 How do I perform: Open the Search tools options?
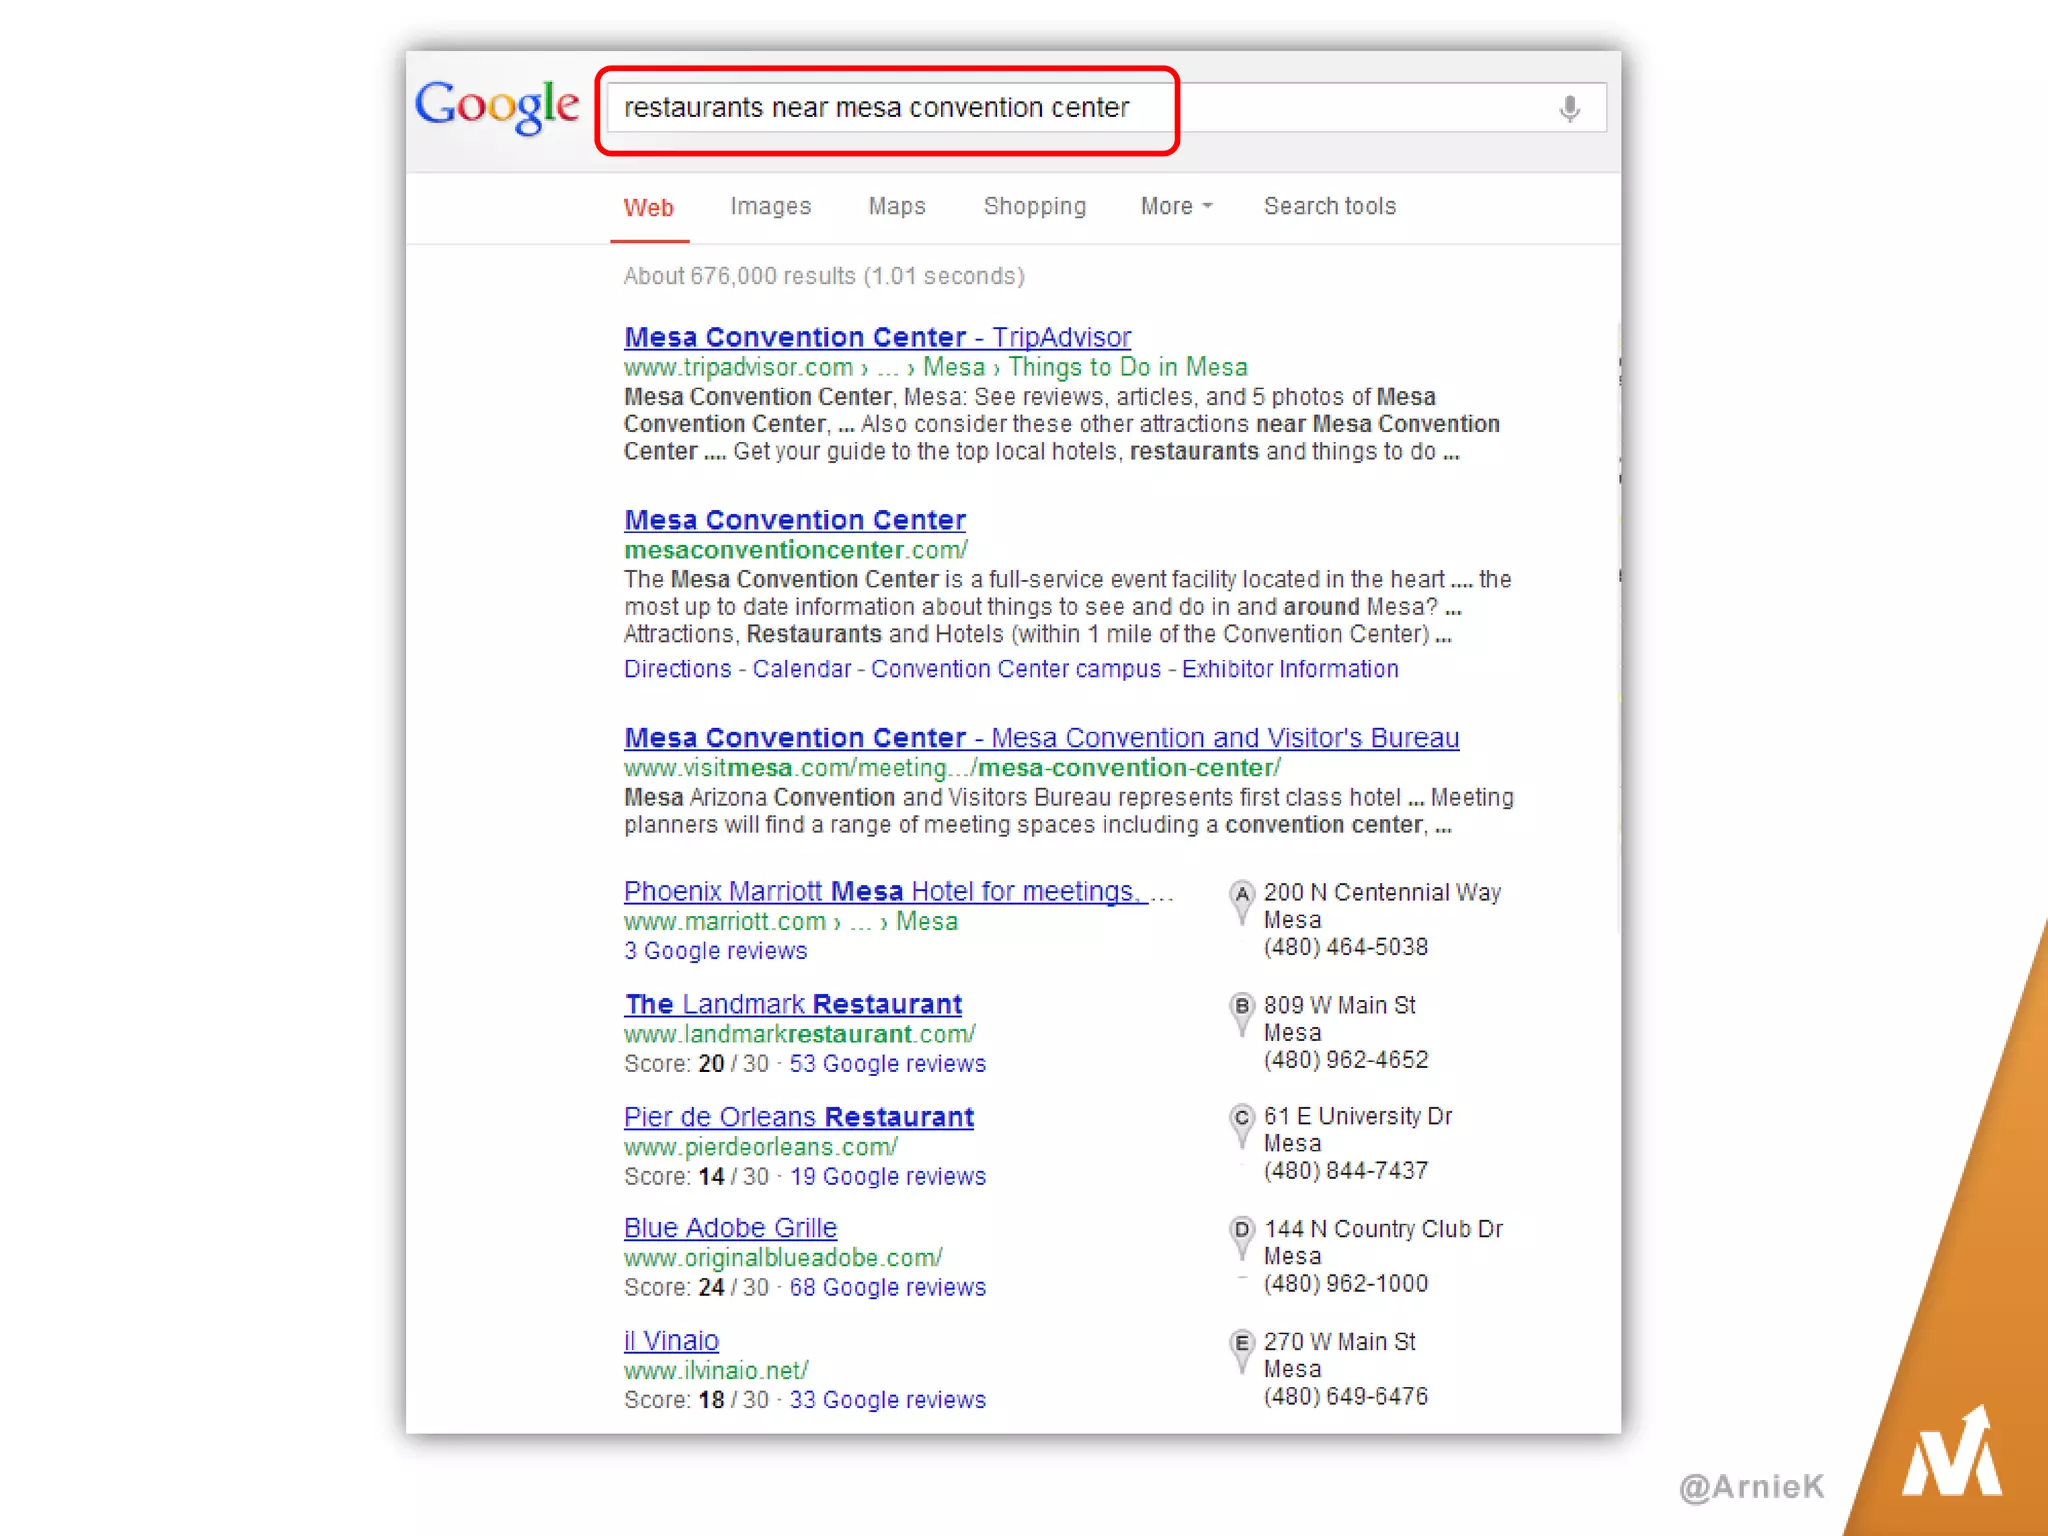point(1329,206)
